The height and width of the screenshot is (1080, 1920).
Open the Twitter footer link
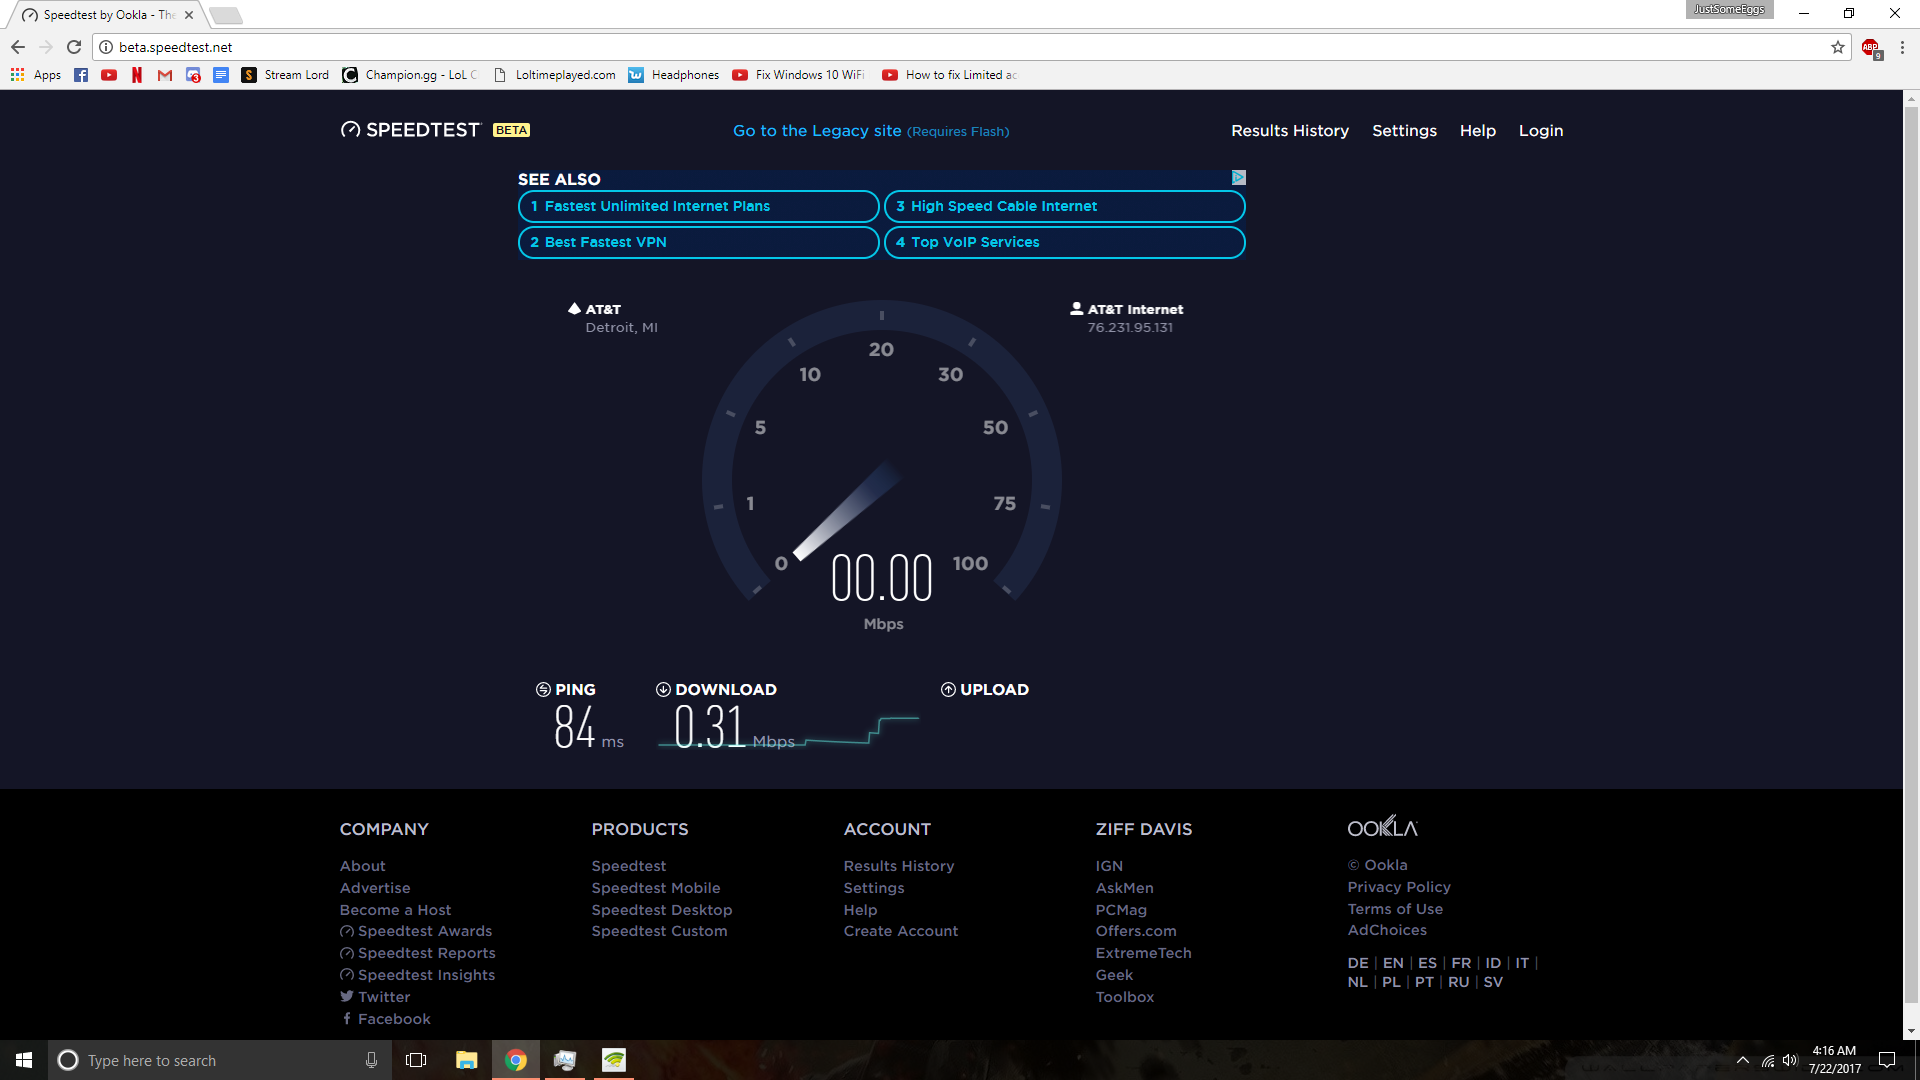pyautogui.click(x=375, y=997)
